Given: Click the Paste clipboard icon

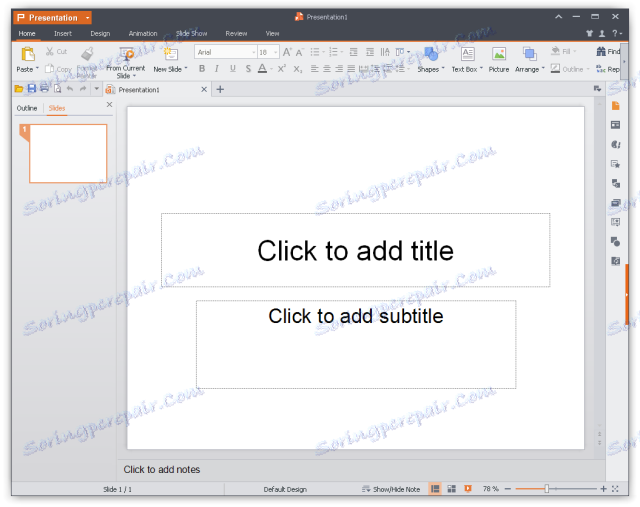Looking at the screenshot, I should [28, 54].
